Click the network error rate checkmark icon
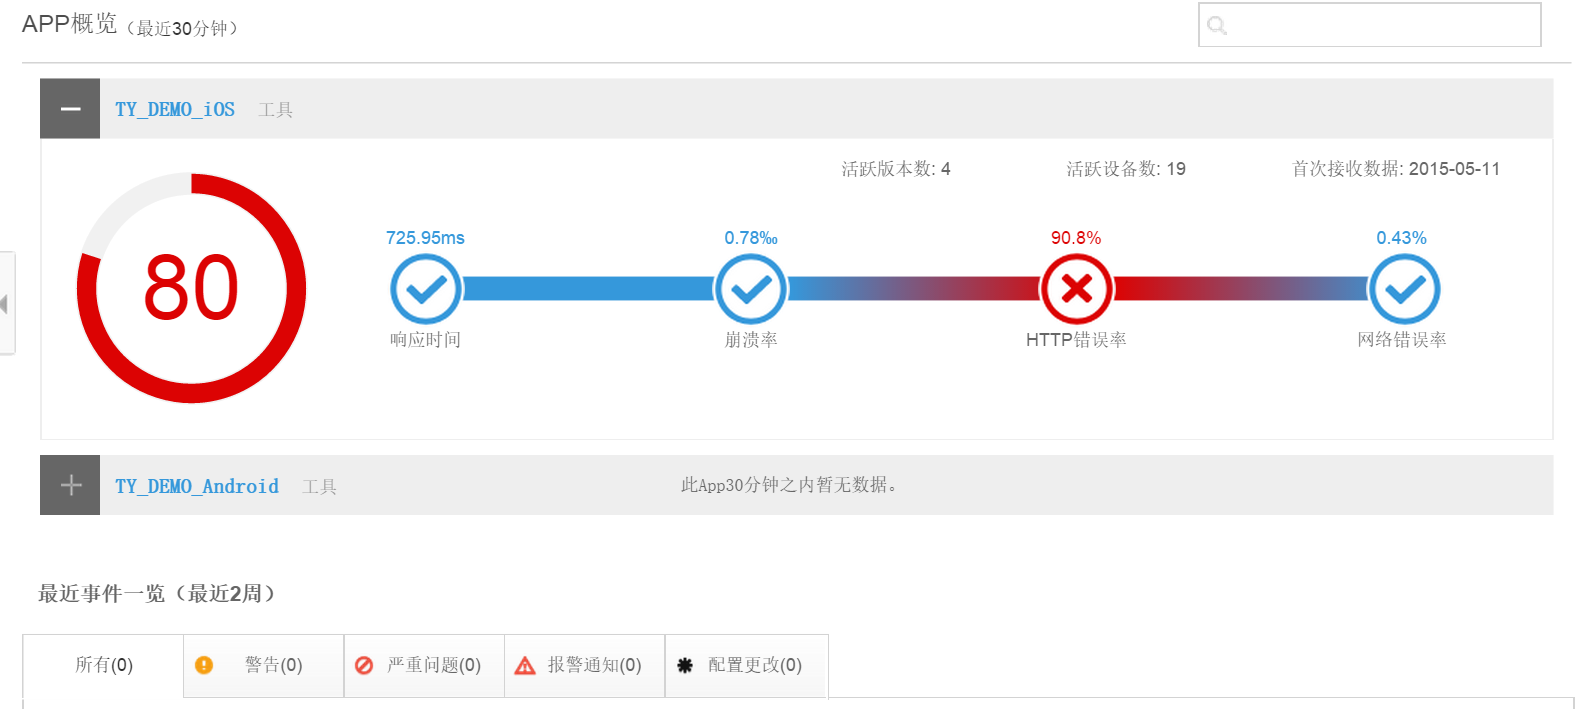 click(1404, 289)
